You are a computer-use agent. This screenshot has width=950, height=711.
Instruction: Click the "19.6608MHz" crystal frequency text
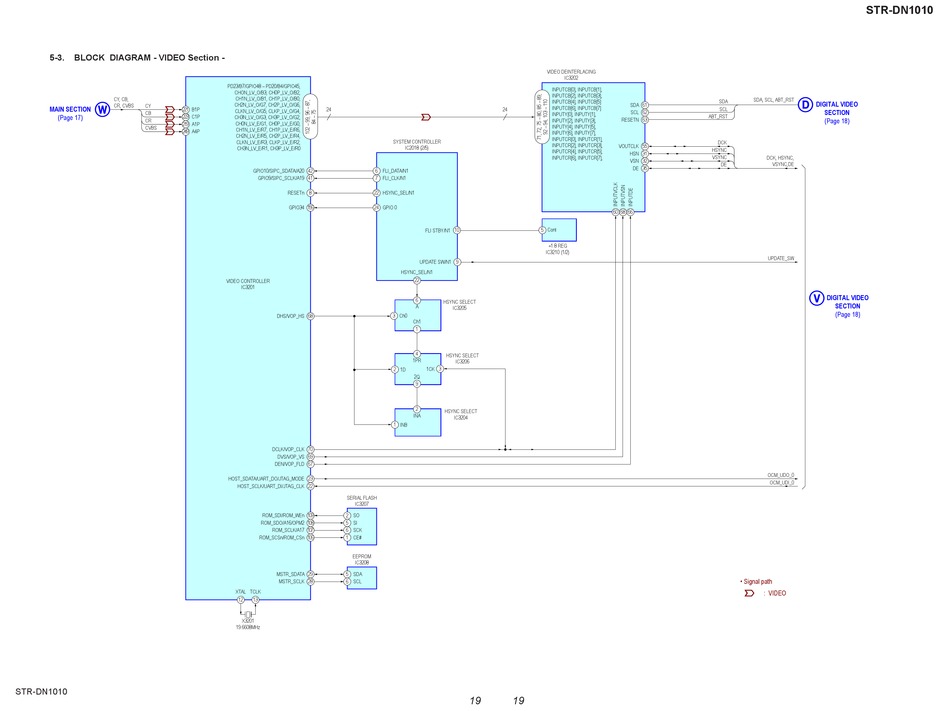point(248,627)
